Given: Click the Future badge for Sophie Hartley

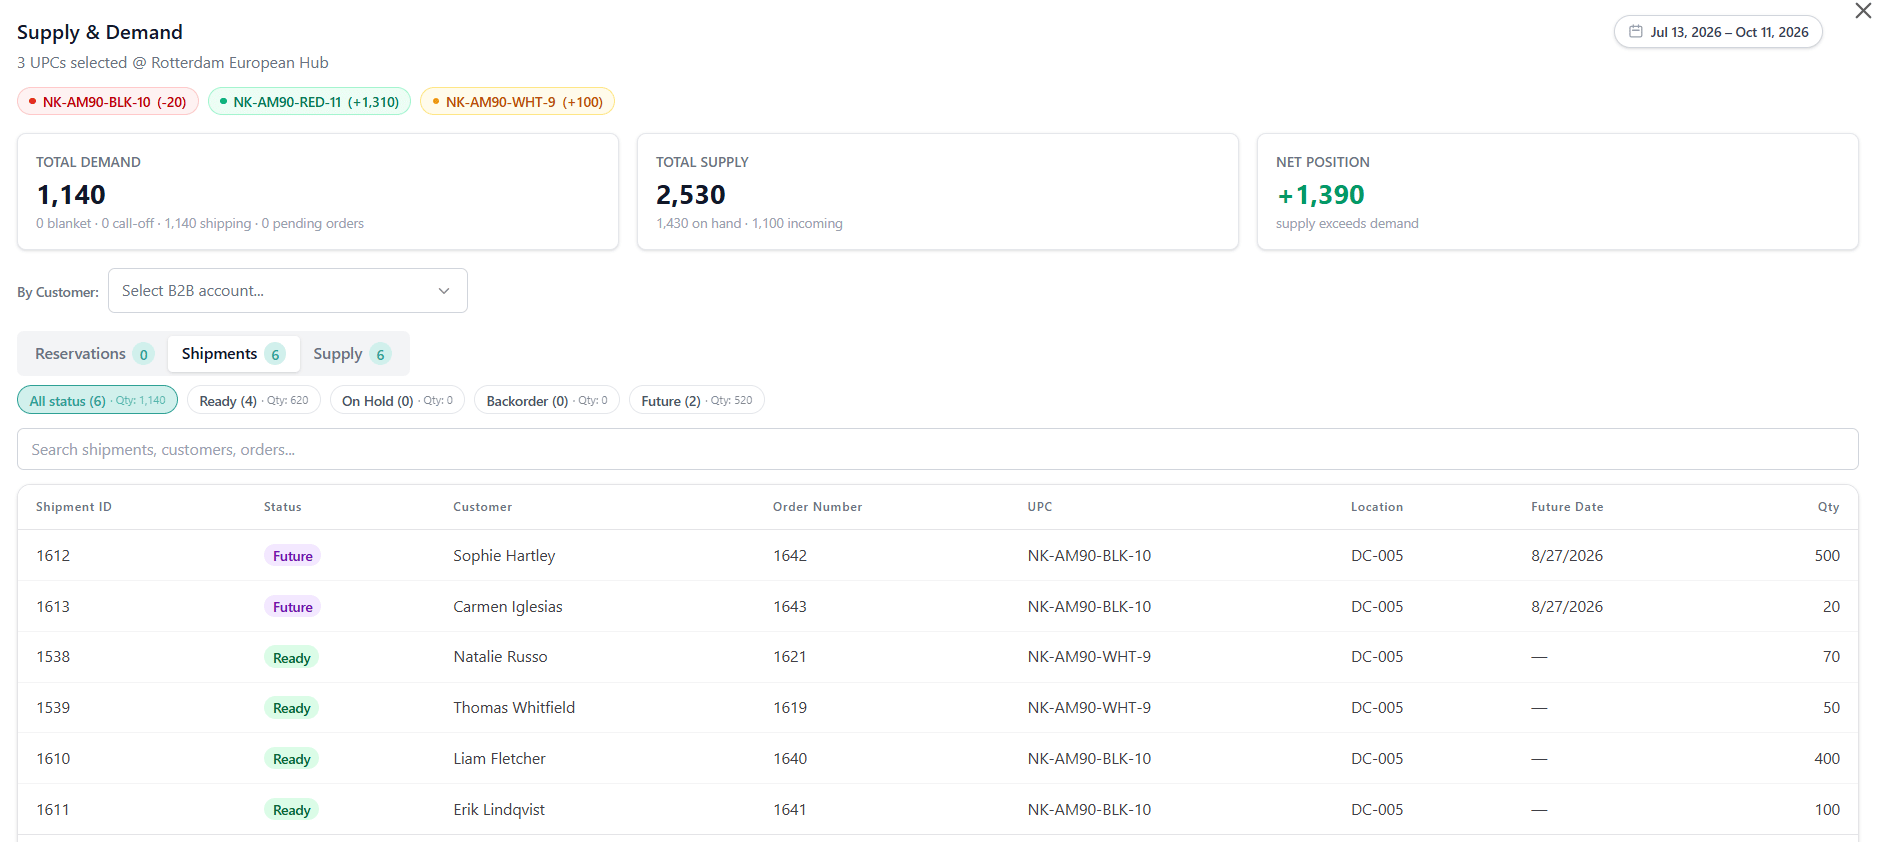Looking at the screenshot, I should 292,556.
